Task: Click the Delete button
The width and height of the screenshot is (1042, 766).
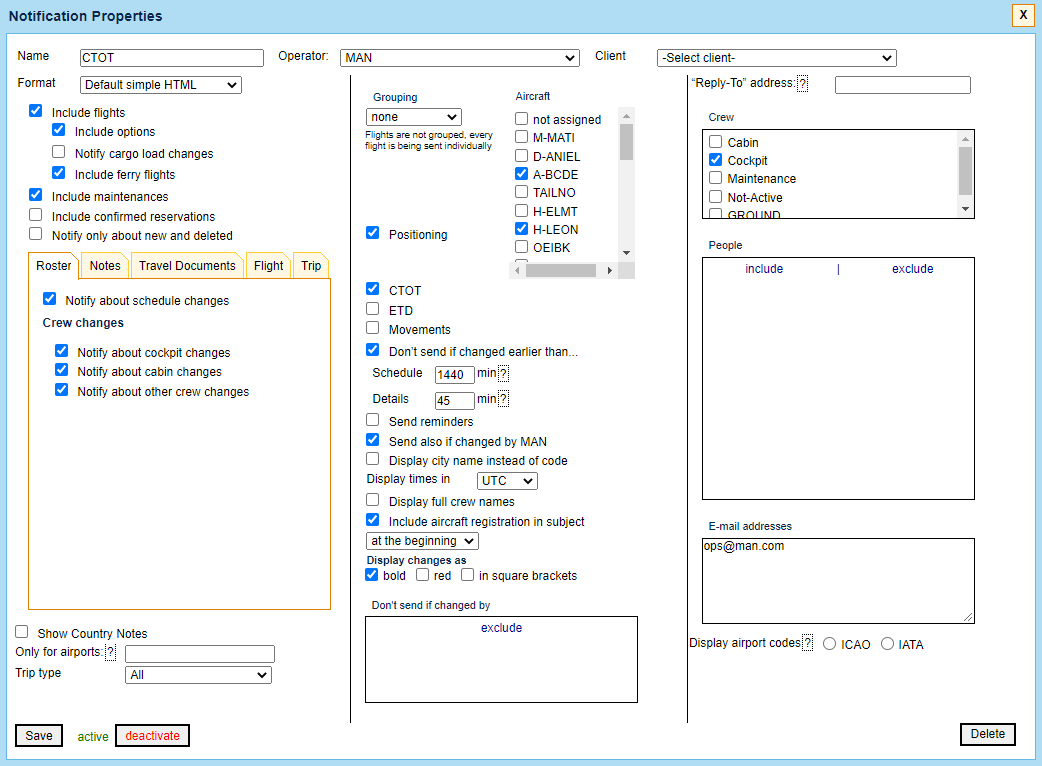Action: tap(988, 734)
